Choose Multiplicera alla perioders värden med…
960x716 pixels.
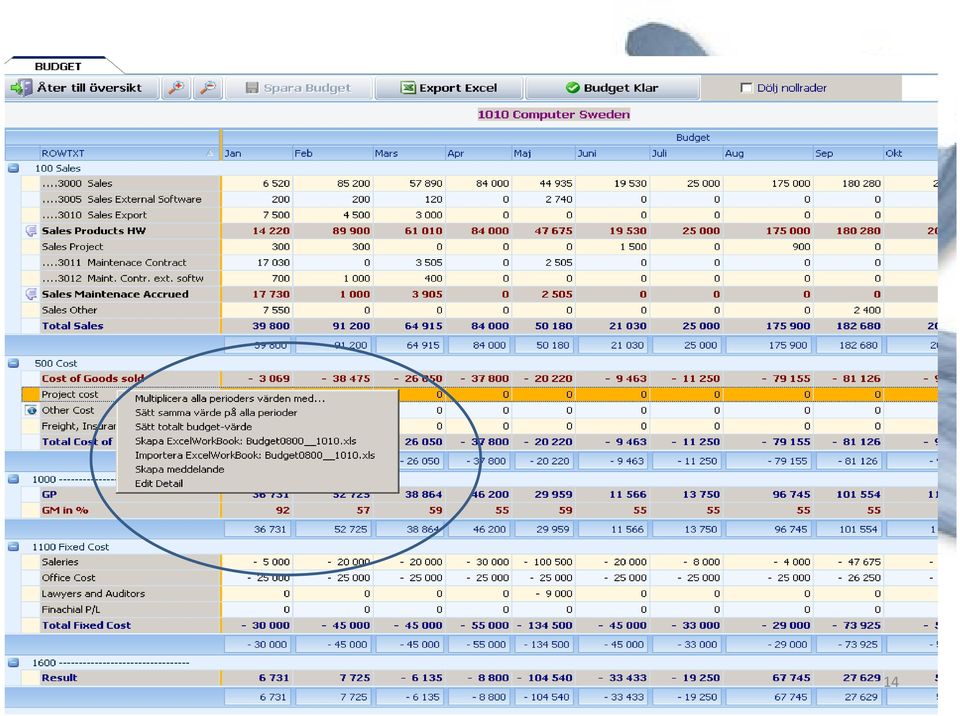click(230, 399)
